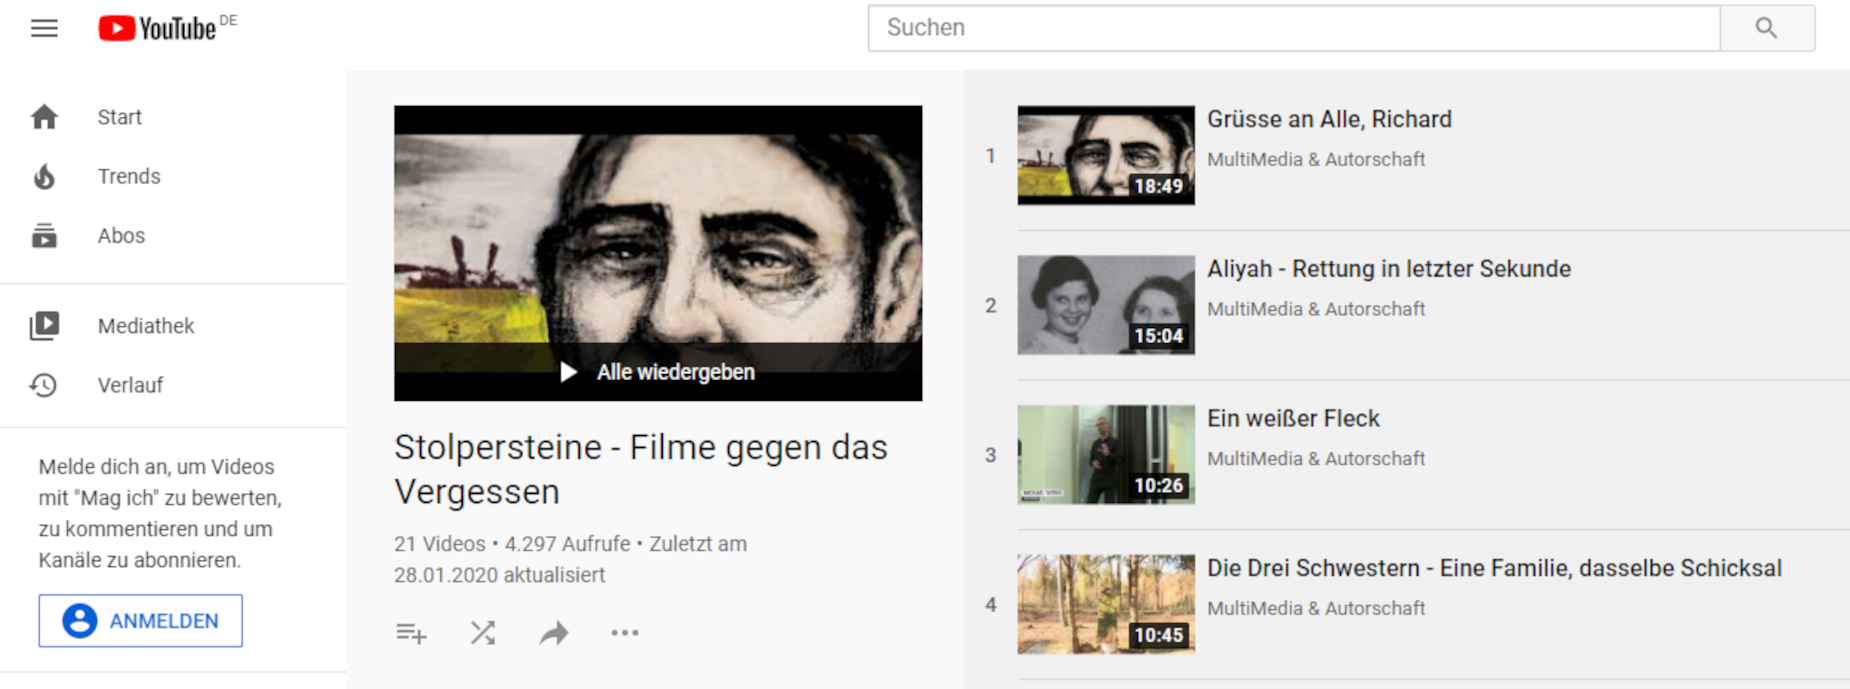
Task: Open thumbnail of Ein weißer Fleck
Action: tap(1106, 454)
